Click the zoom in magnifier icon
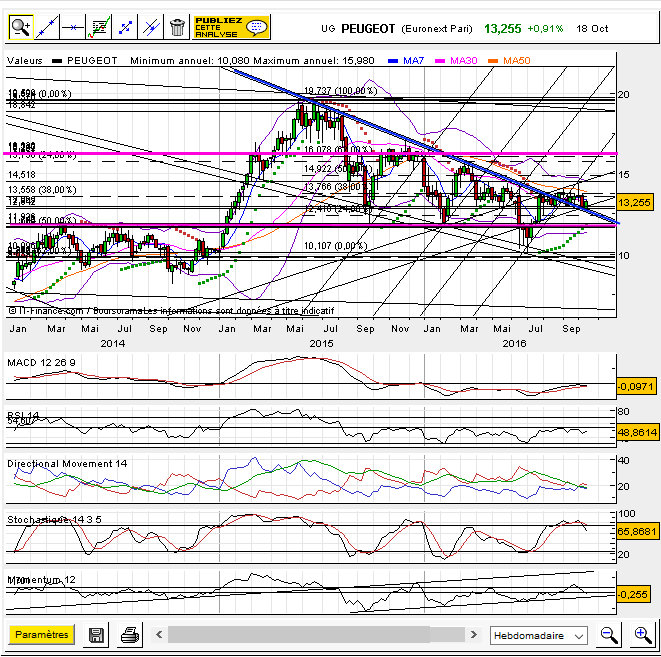 click(643, 635)
